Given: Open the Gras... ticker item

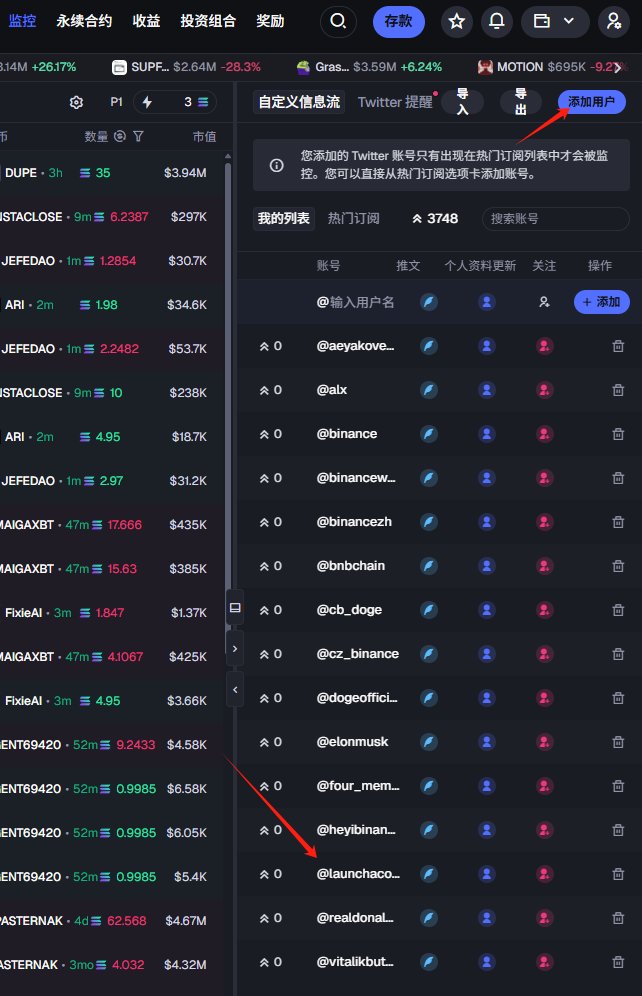Looking at the screenshot, I should pos(369,67).
